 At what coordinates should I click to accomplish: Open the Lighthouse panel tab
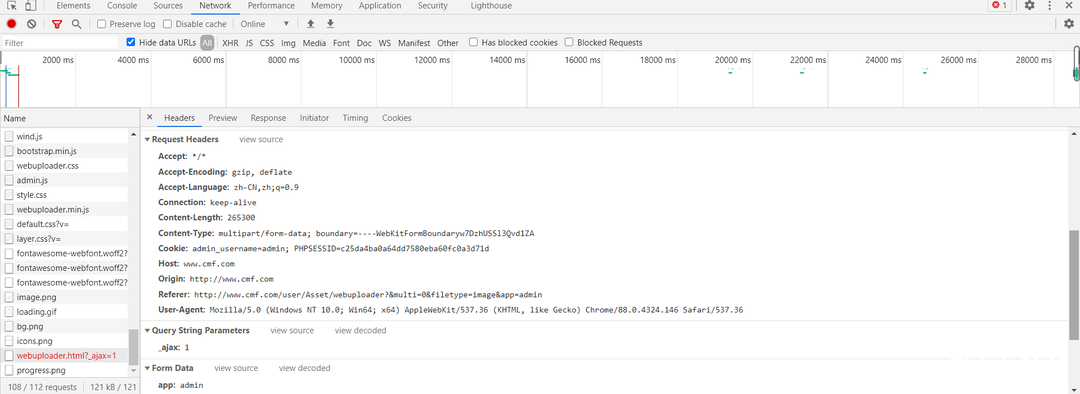[491, 6]
